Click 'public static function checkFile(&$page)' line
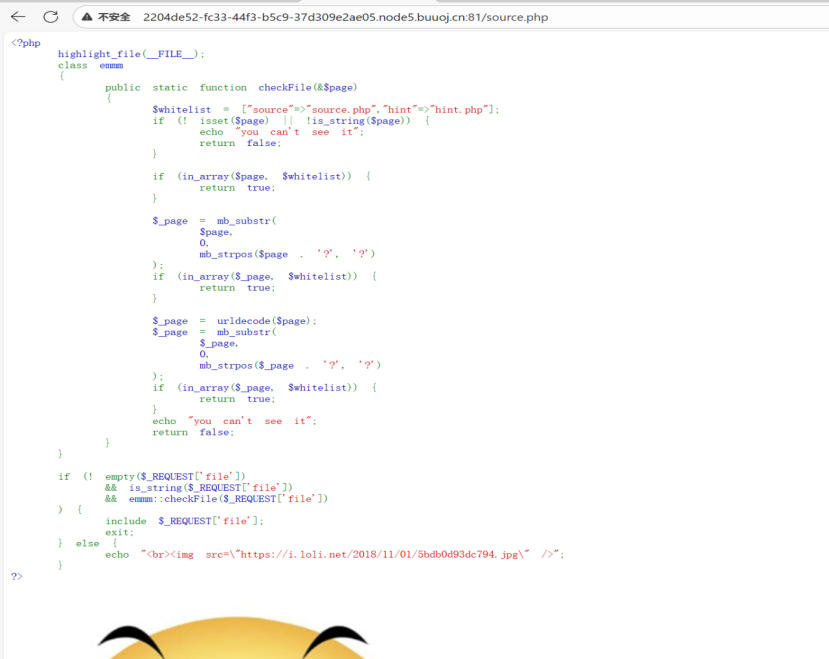 231,87
